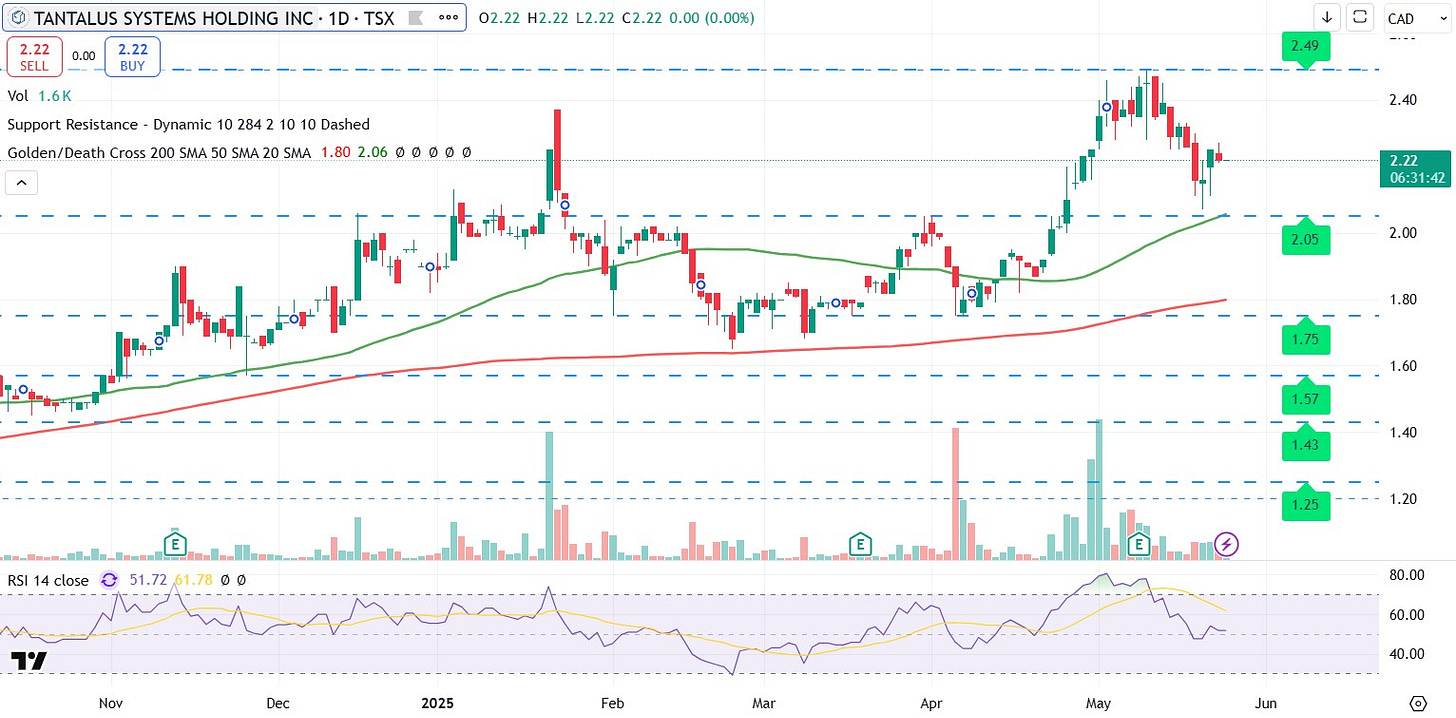Open the chart settings gear icon
Viewport: 1456px width, 718px height.
[1418, 704]
